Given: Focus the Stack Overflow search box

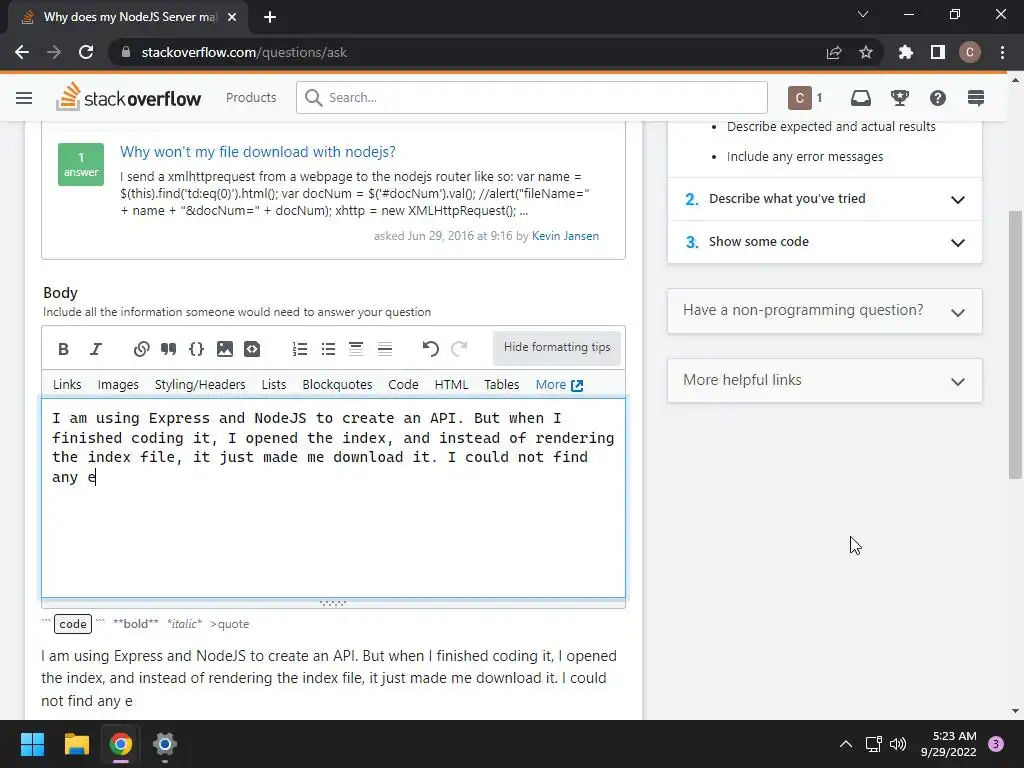Looking at the screenshot, I should [x=532, y=97].
